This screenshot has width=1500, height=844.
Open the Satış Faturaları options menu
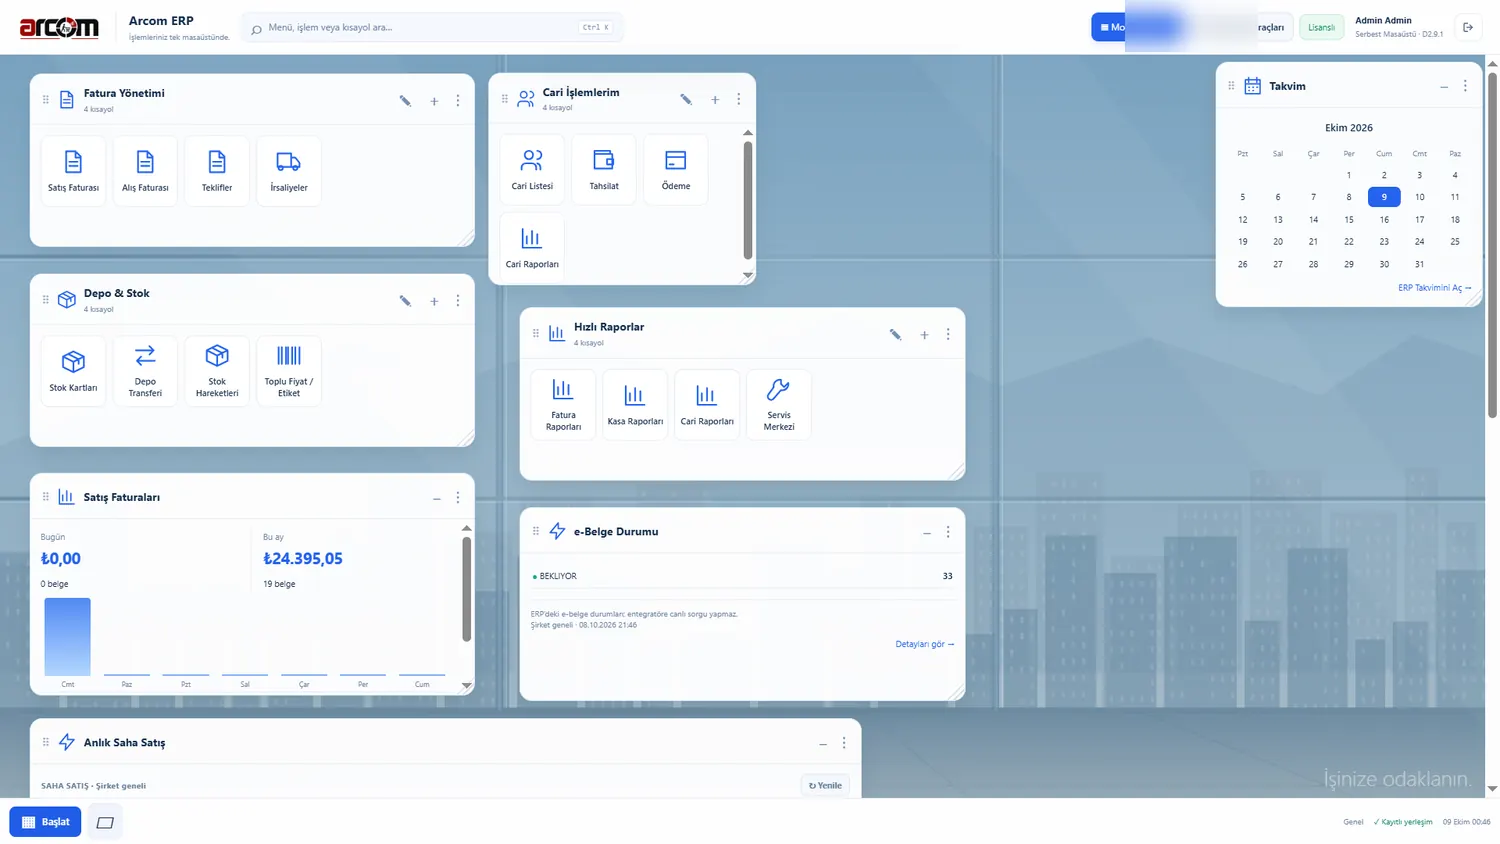(458, 497)
